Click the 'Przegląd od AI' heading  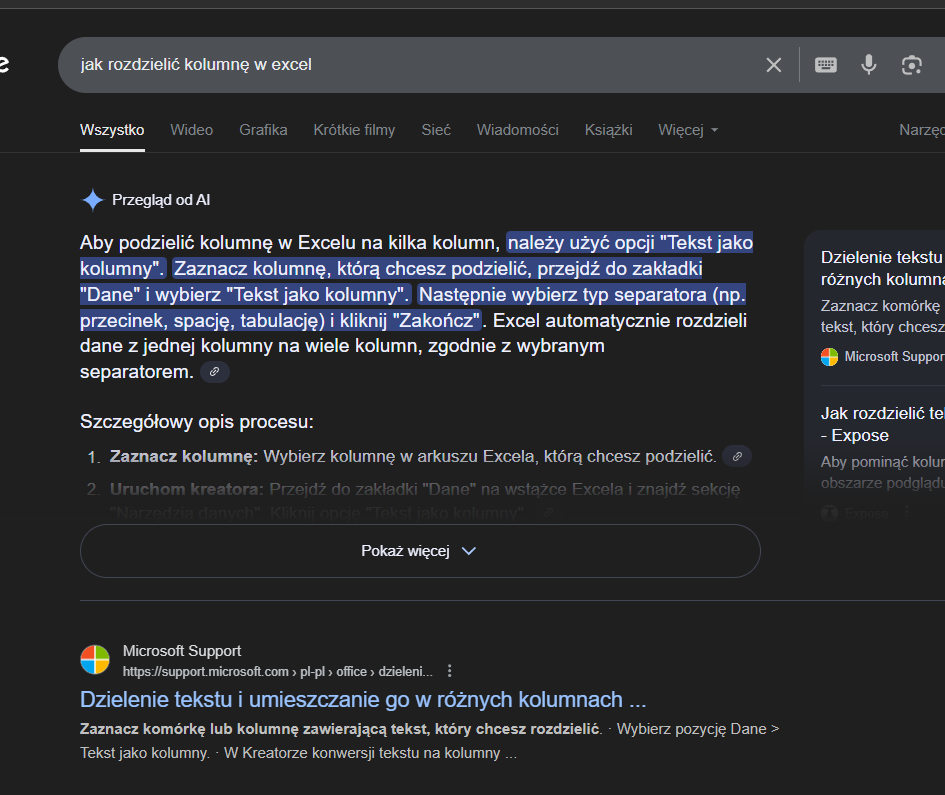pos(161,200)
